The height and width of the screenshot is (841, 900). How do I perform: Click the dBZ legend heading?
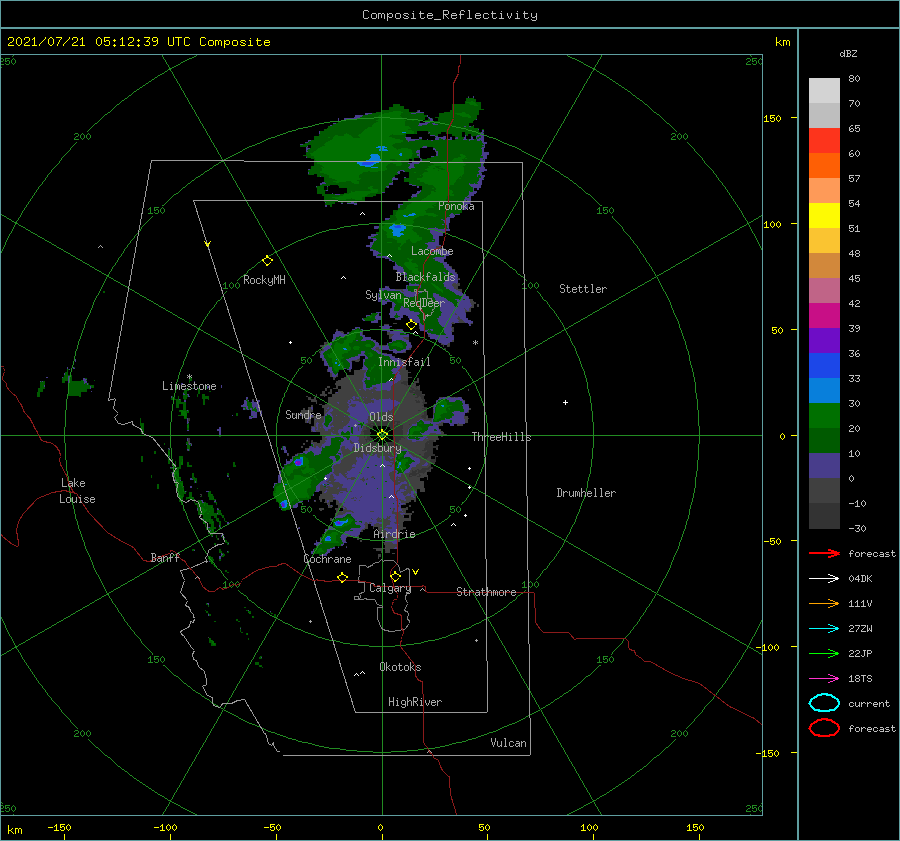coord(848,53)
